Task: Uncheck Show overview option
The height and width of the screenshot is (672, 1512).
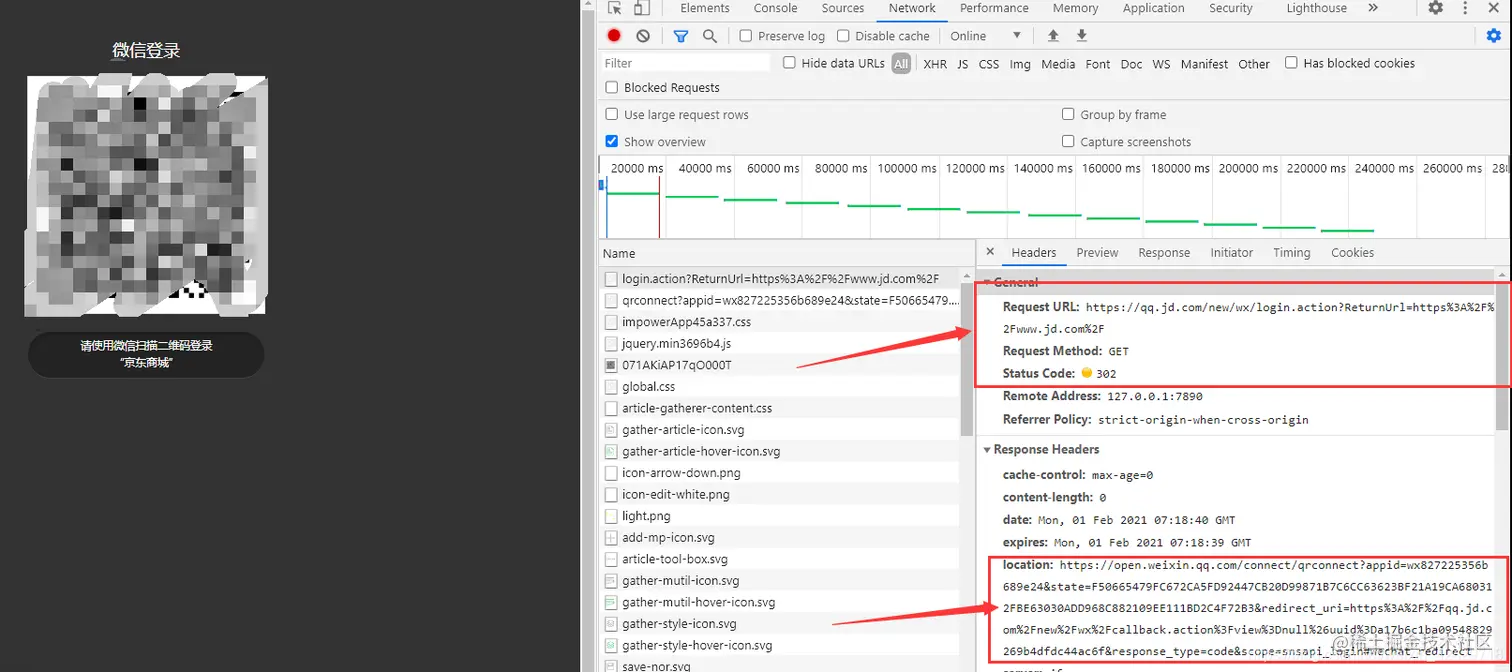Action: click(612, 141)
